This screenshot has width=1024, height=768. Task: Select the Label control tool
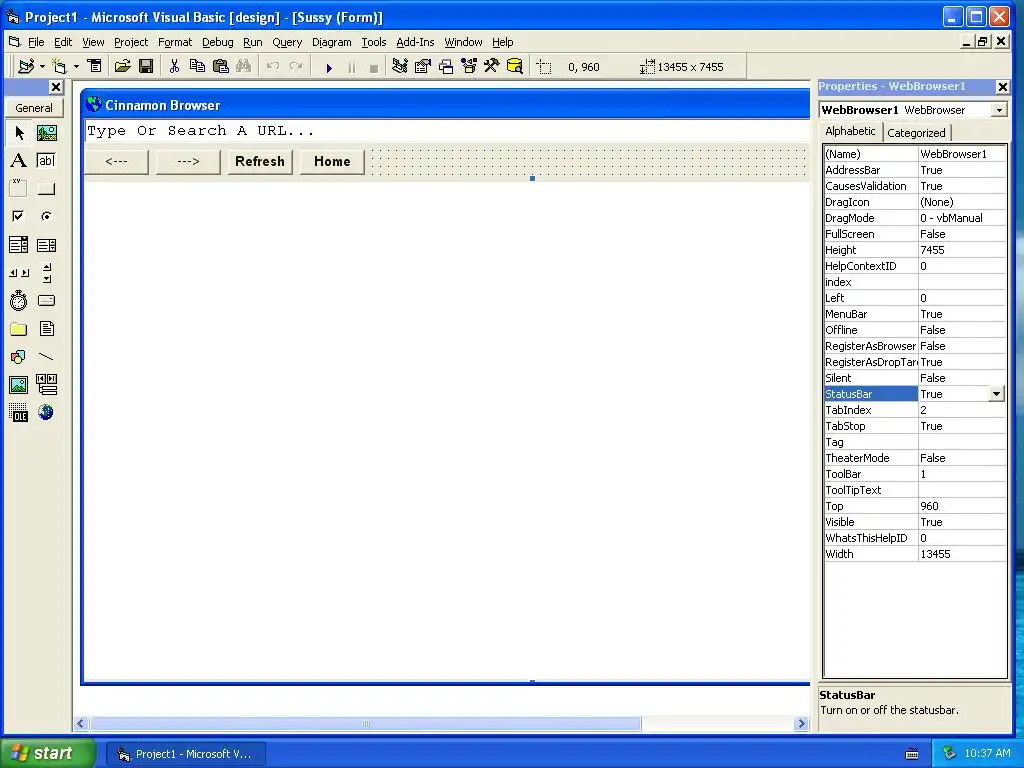pos(19,161)
